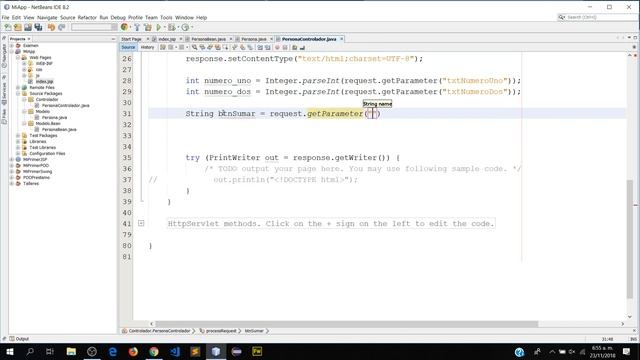Switch editor to History view
The height and width of the screenshot is (360, 640).
pyautogui.click(x=147, y=47)
